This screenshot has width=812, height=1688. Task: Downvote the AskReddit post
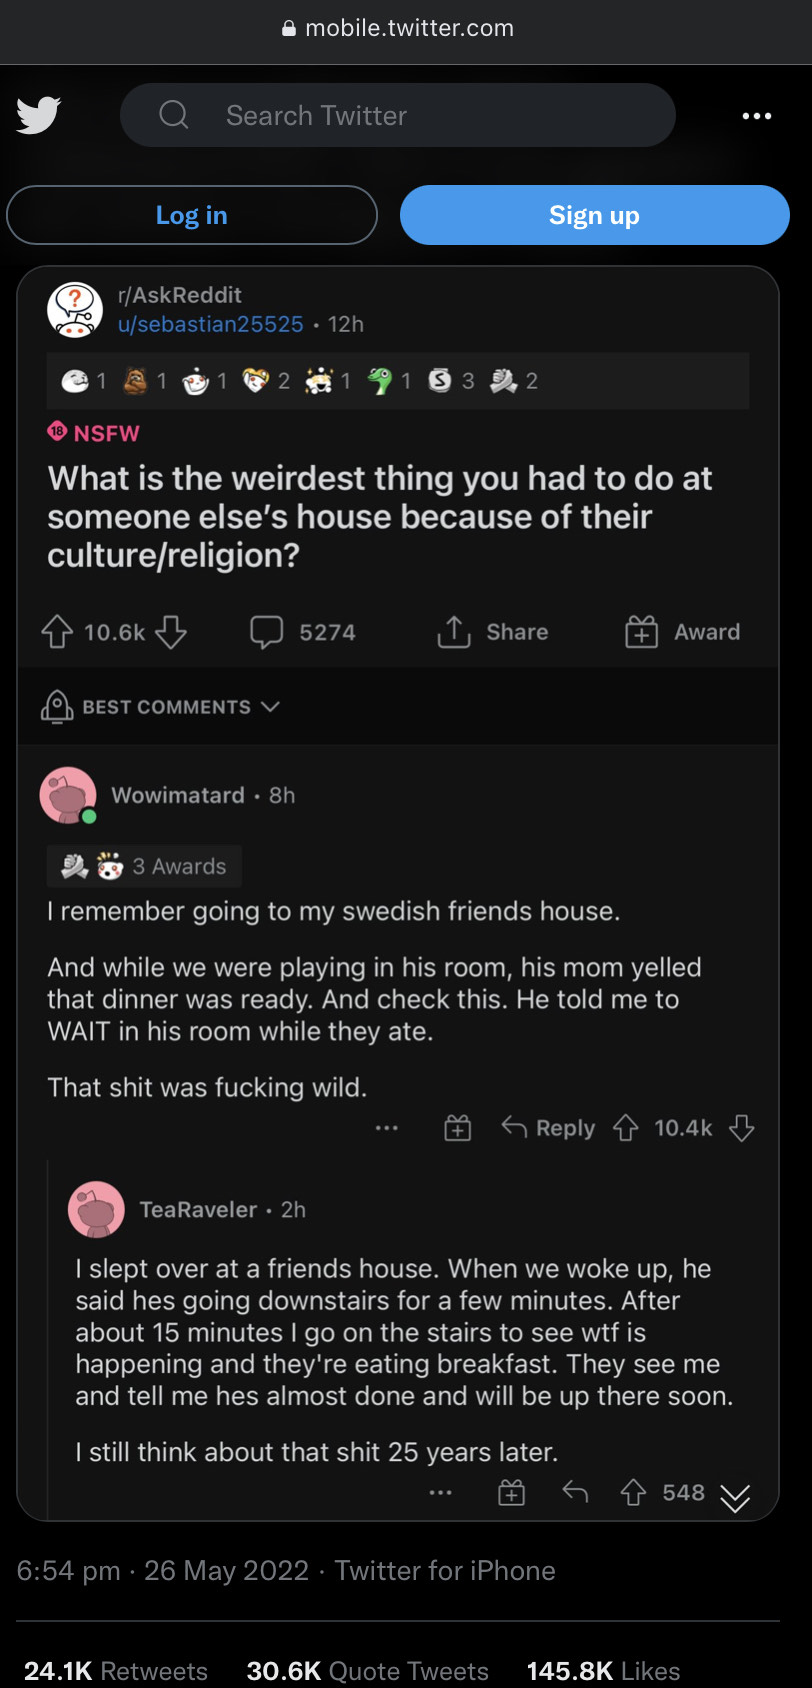click(171, 632)
